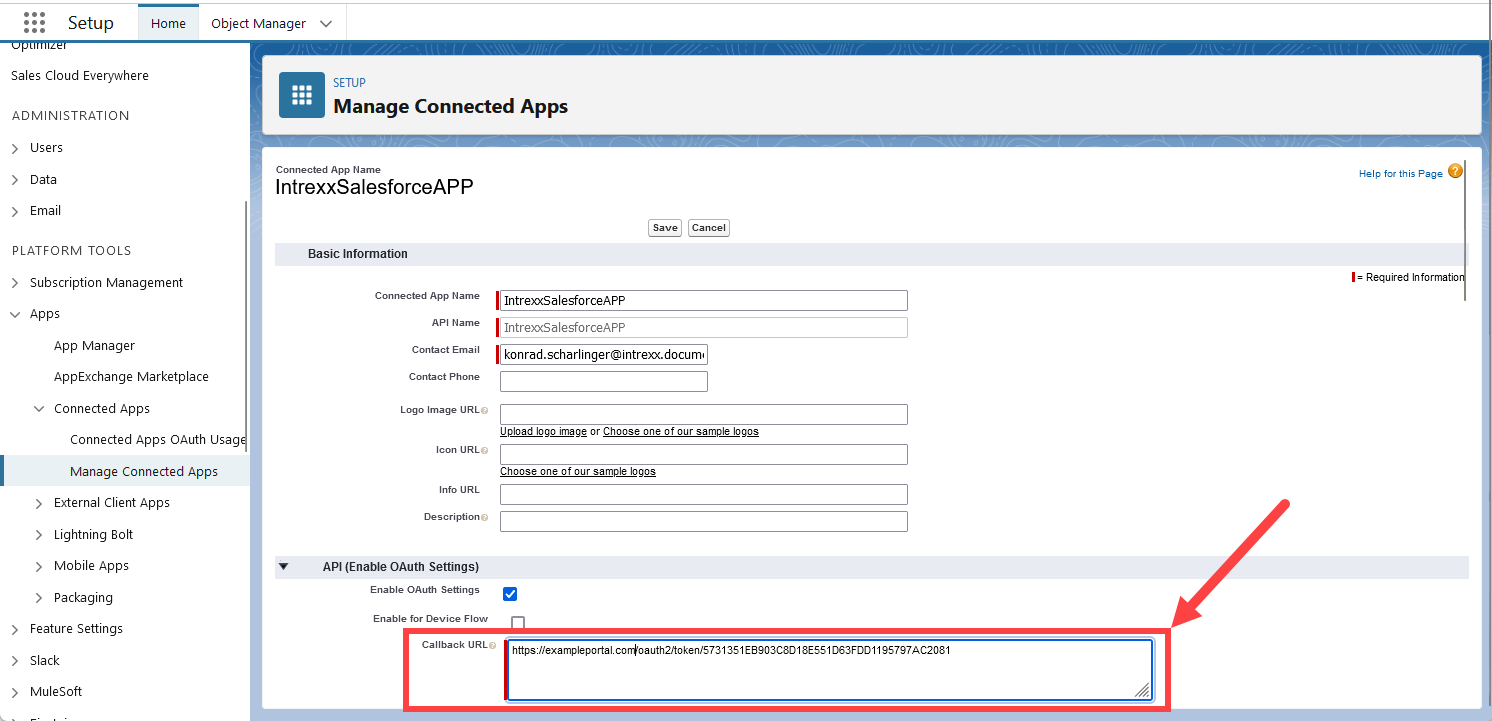Screen dimensions: 1492x721
Task: Click the Description info icon
Action: pyautogui.click(x=485, y=517)
